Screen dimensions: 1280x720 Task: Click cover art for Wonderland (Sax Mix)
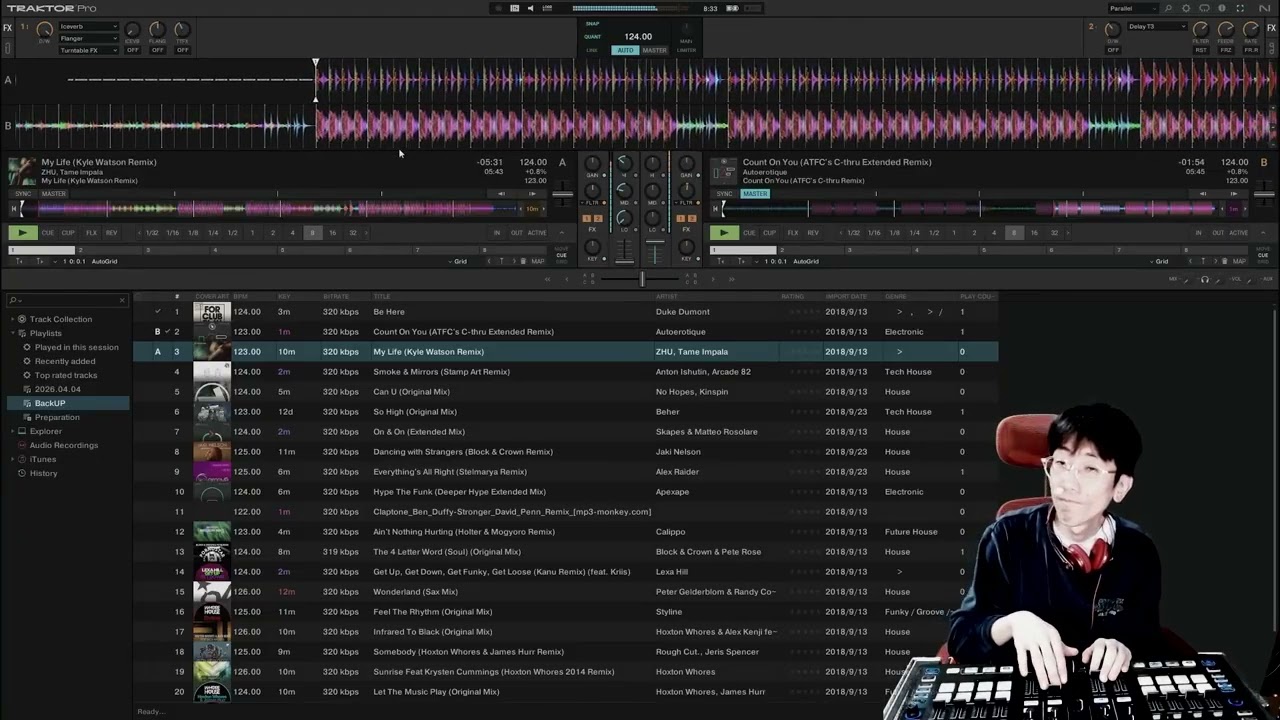click(212, 591)
